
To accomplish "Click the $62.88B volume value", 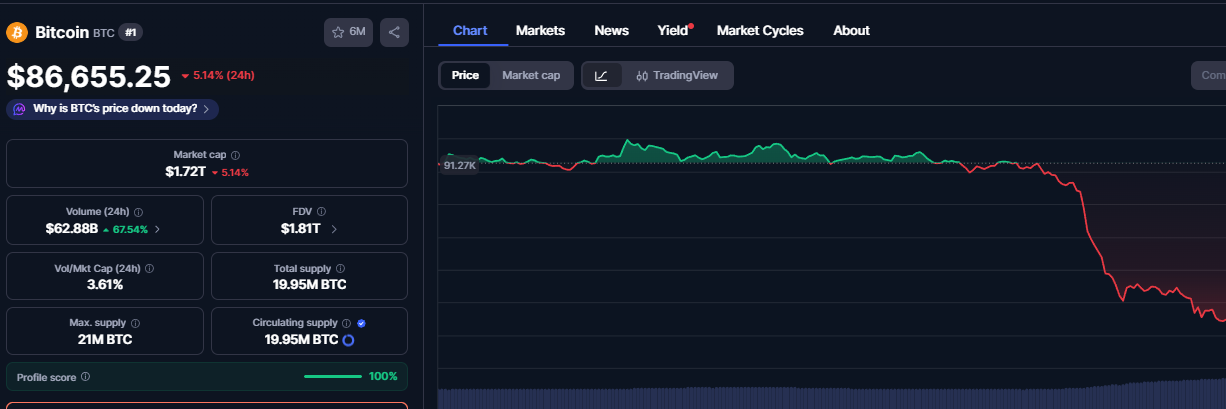I will coord(71,229).
